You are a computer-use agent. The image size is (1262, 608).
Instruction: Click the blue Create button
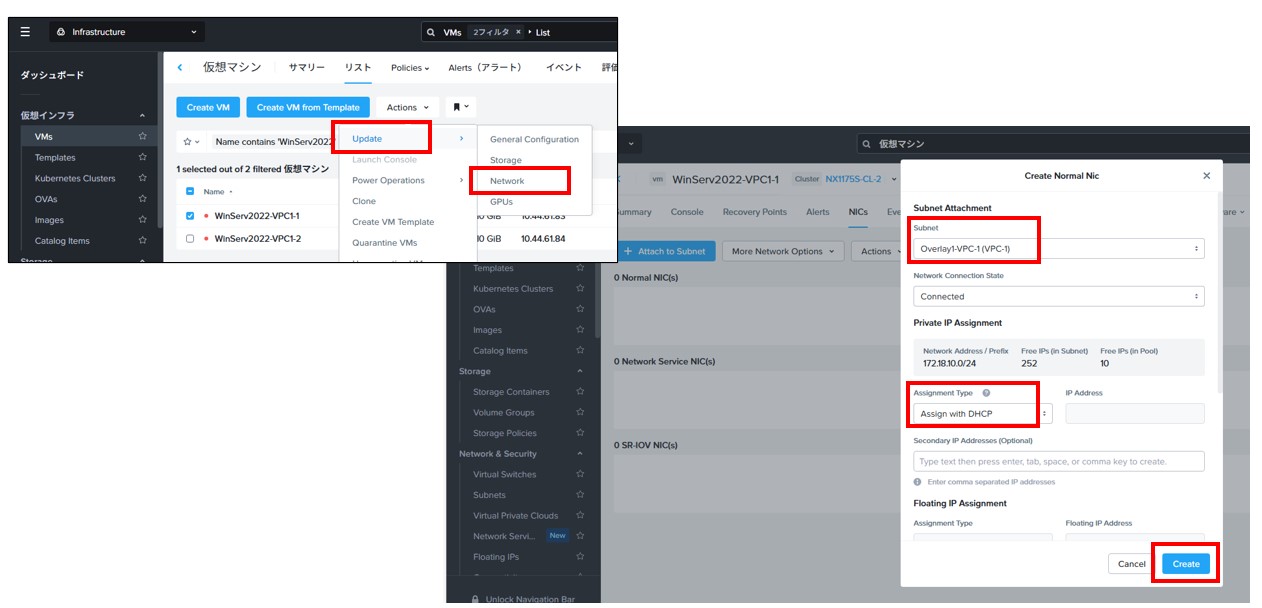pyautogui.click(x=1186, y=564)
